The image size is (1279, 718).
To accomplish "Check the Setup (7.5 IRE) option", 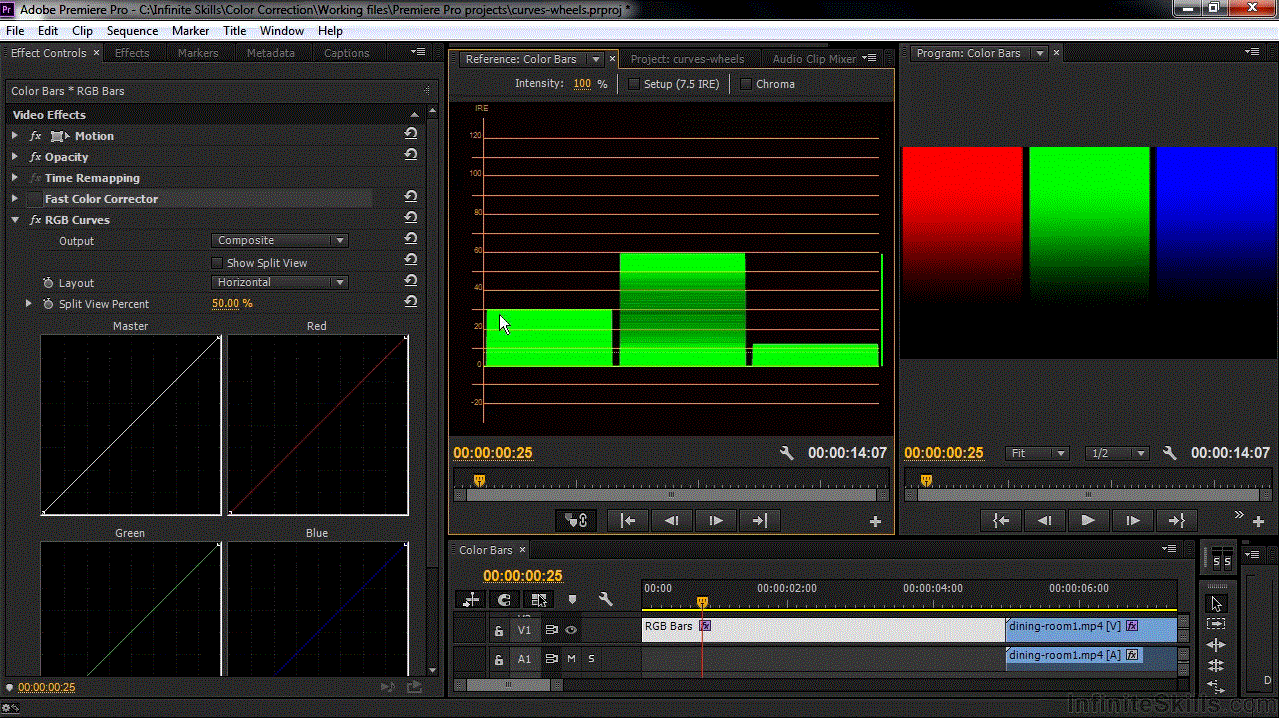I will [x=633, y=84].
